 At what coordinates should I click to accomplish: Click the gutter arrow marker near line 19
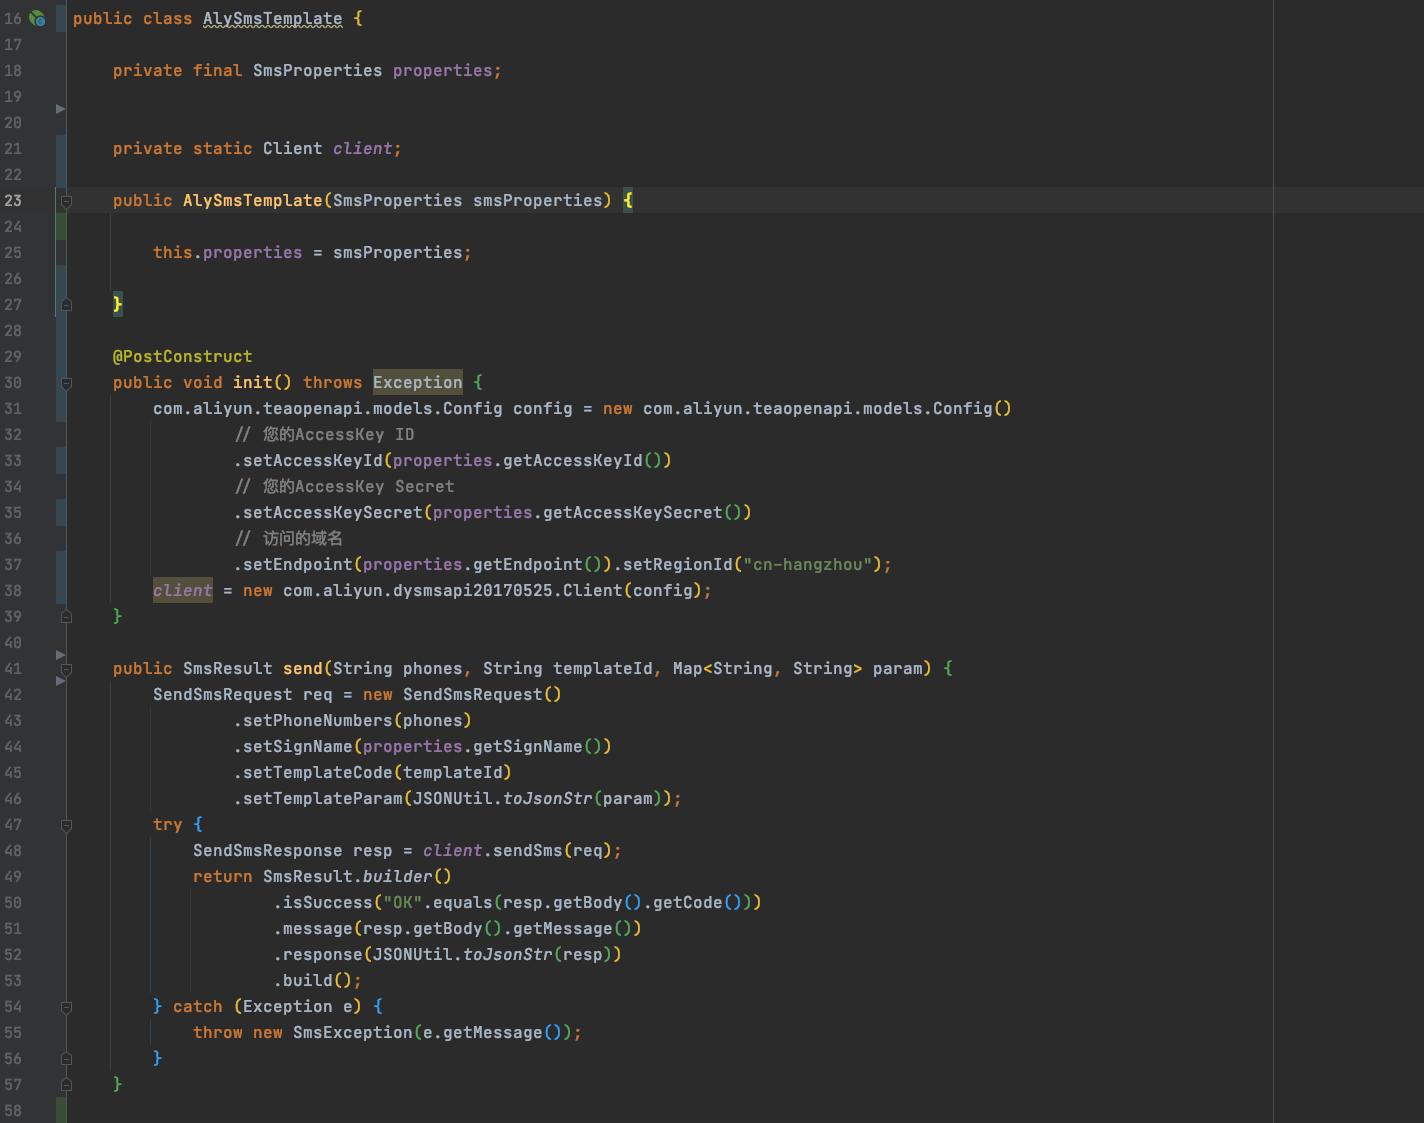(x=60, y=108)
